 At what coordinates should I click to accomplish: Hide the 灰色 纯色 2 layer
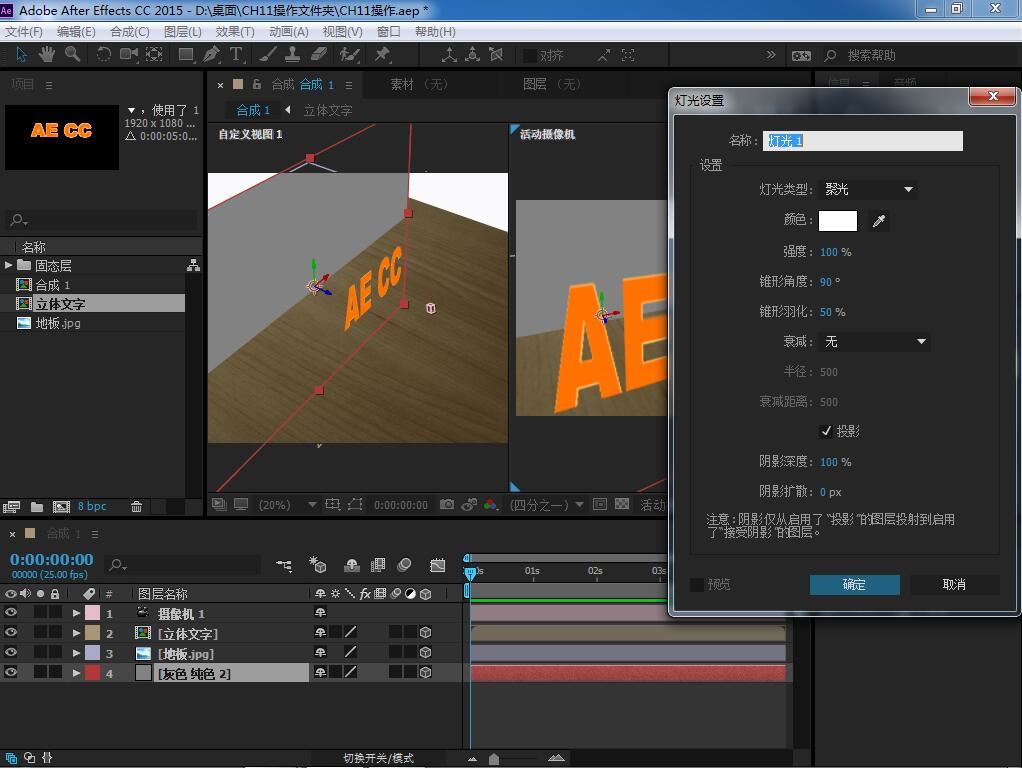pyautogui.click(x=11, y=672)
